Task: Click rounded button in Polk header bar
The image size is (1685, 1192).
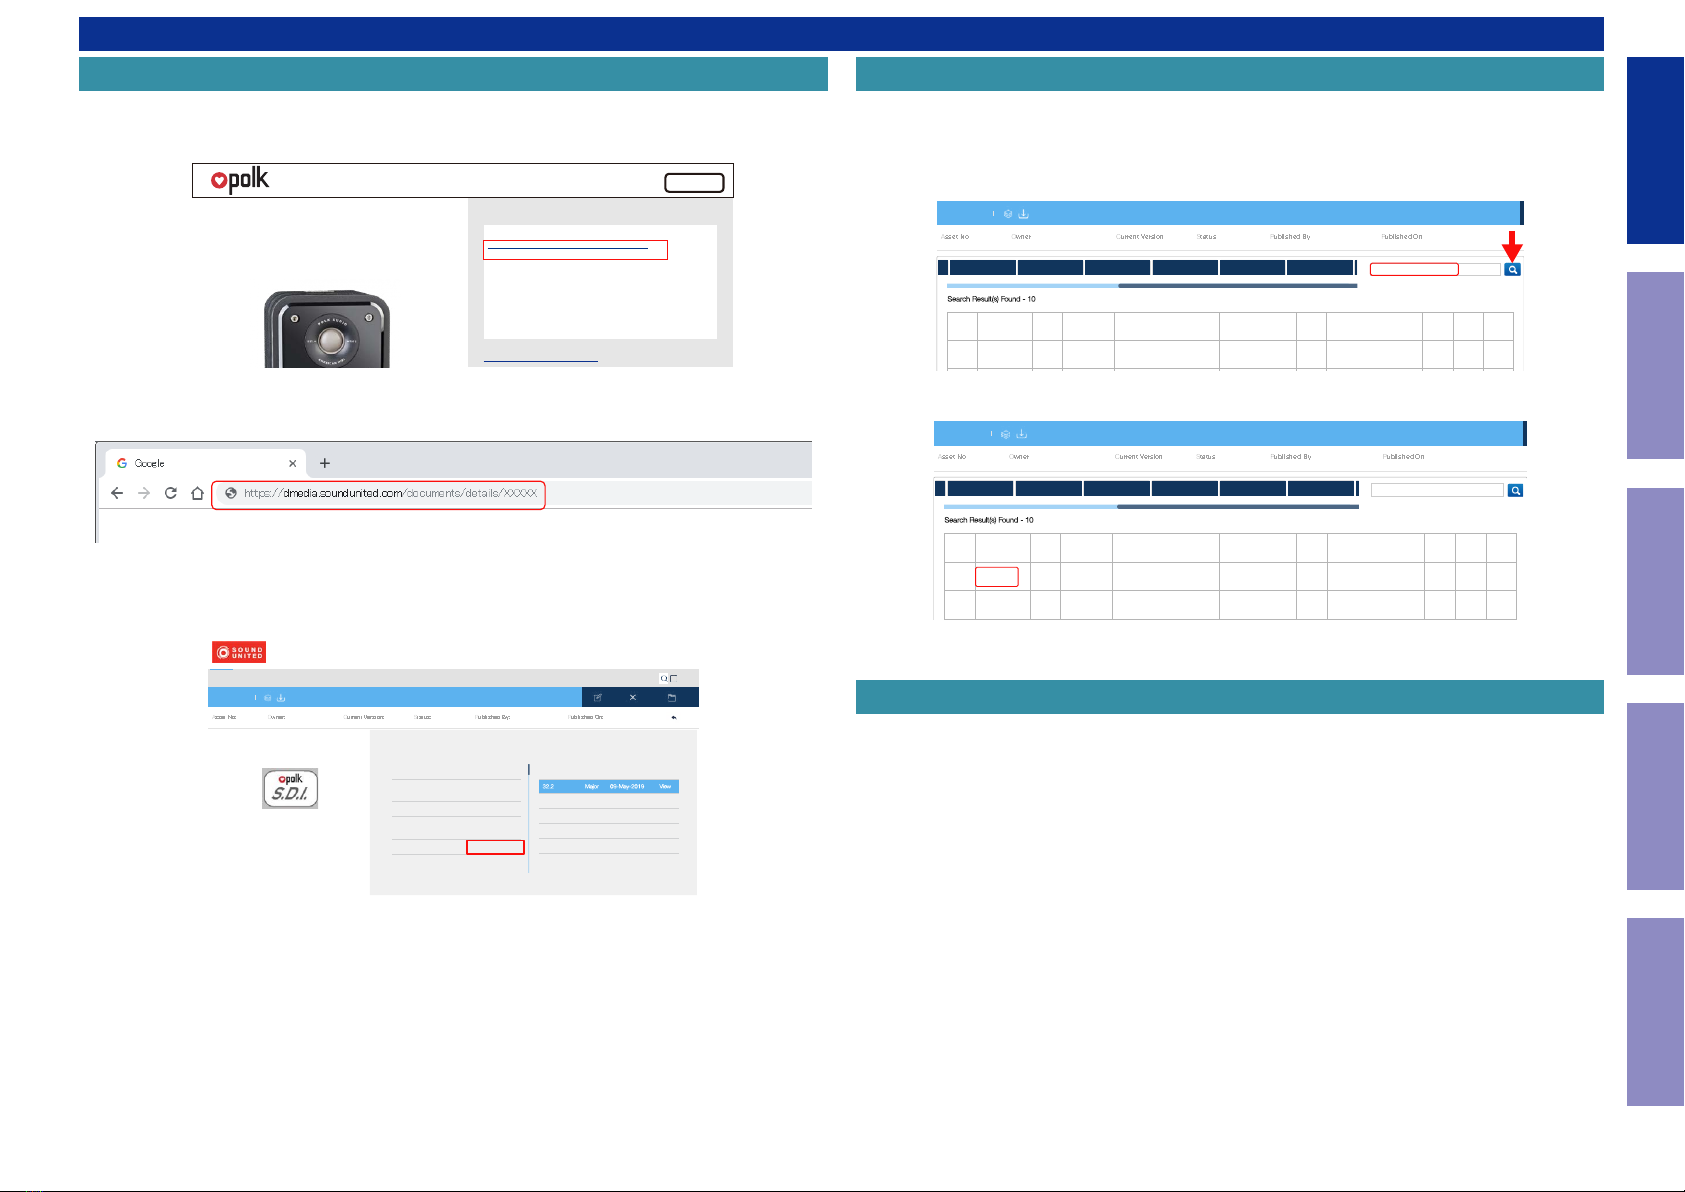Action: (x=694, y=182)
